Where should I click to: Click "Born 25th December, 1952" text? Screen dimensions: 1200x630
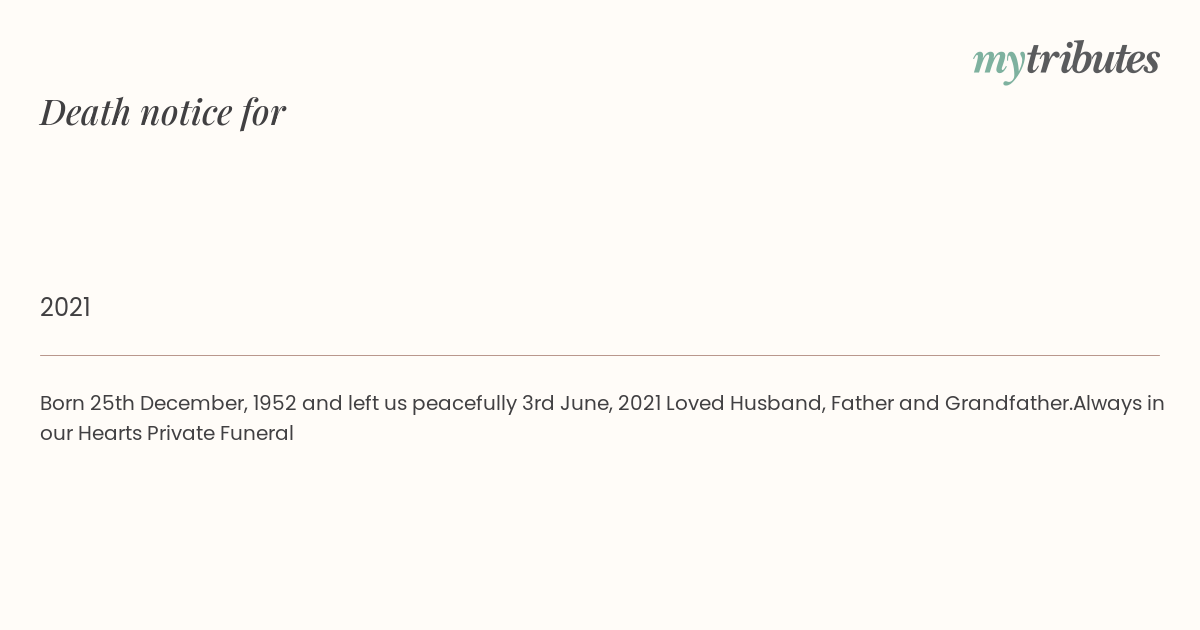pyautogui.click(x=168, y=403)
